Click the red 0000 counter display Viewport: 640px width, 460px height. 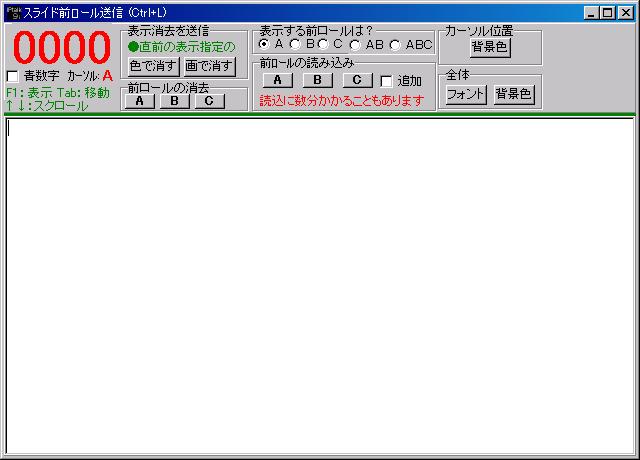pyautogui.click(x=62, y=47)
